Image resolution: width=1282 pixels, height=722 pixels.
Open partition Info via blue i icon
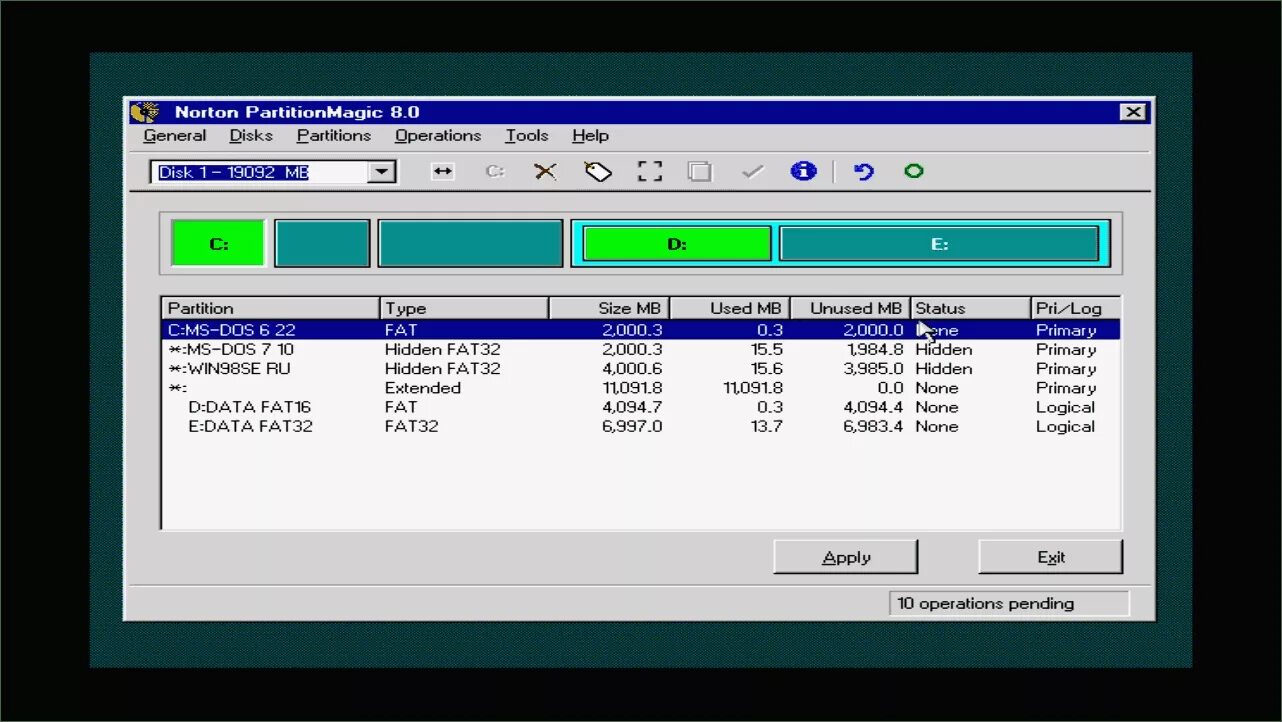pyautogui.click(x=803, y=171)
